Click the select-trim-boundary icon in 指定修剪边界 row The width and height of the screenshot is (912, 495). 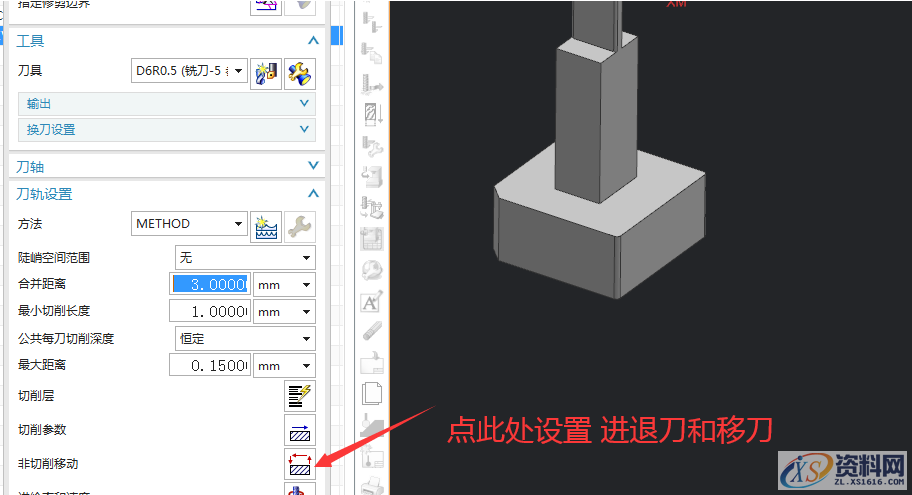click(x=266, y=6)
